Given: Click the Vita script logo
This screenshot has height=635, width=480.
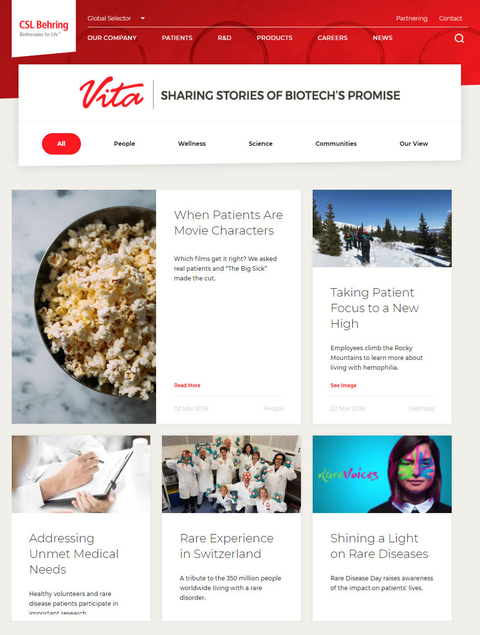Looking at the screenshot, I should coord(111,93).
